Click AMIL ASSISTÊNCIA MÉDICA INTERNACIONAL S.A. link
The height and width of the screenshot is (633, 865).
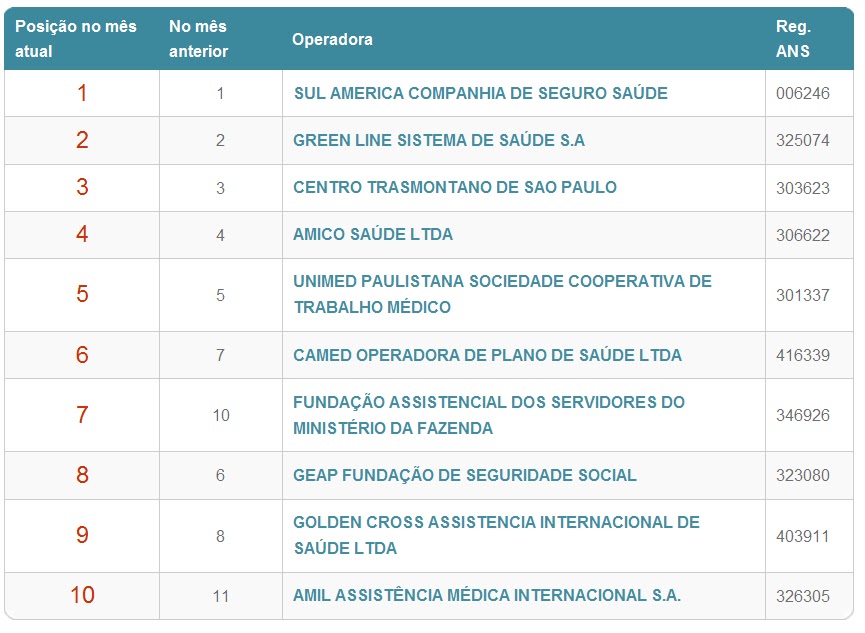pyautogui.click(x=487, y=595)
